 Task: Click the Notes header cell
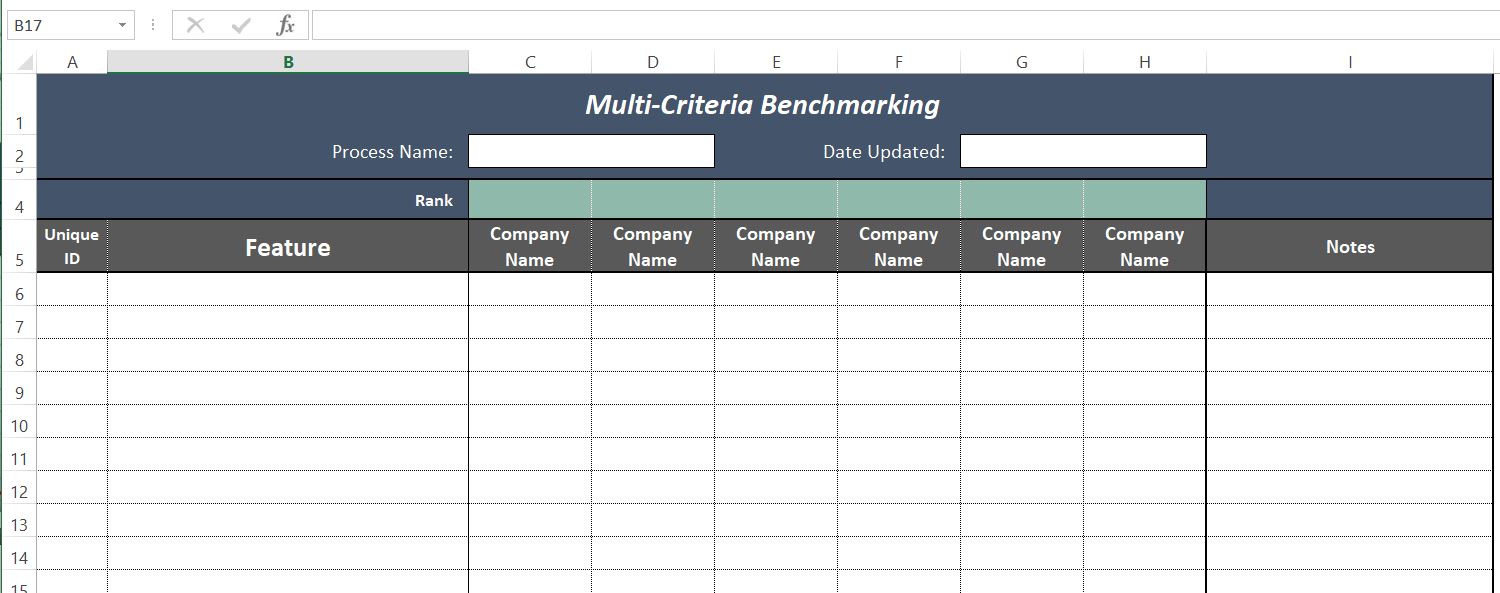(x=1350, y=247)
